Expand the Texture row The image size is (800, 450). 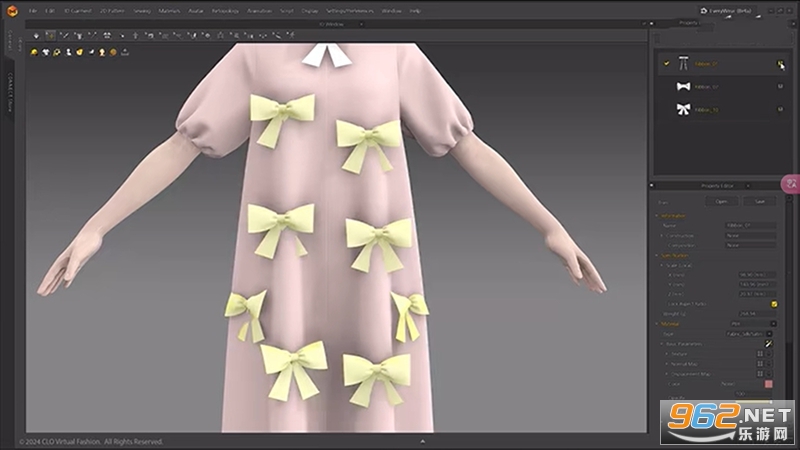[x=667, y=354]
